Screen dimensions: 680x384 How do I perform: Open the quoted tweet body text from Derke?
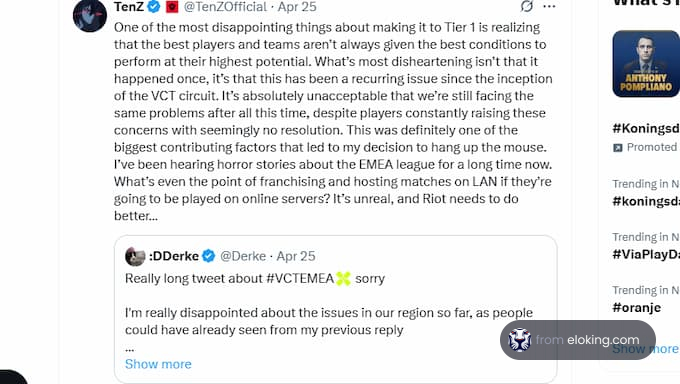point(329,321)
